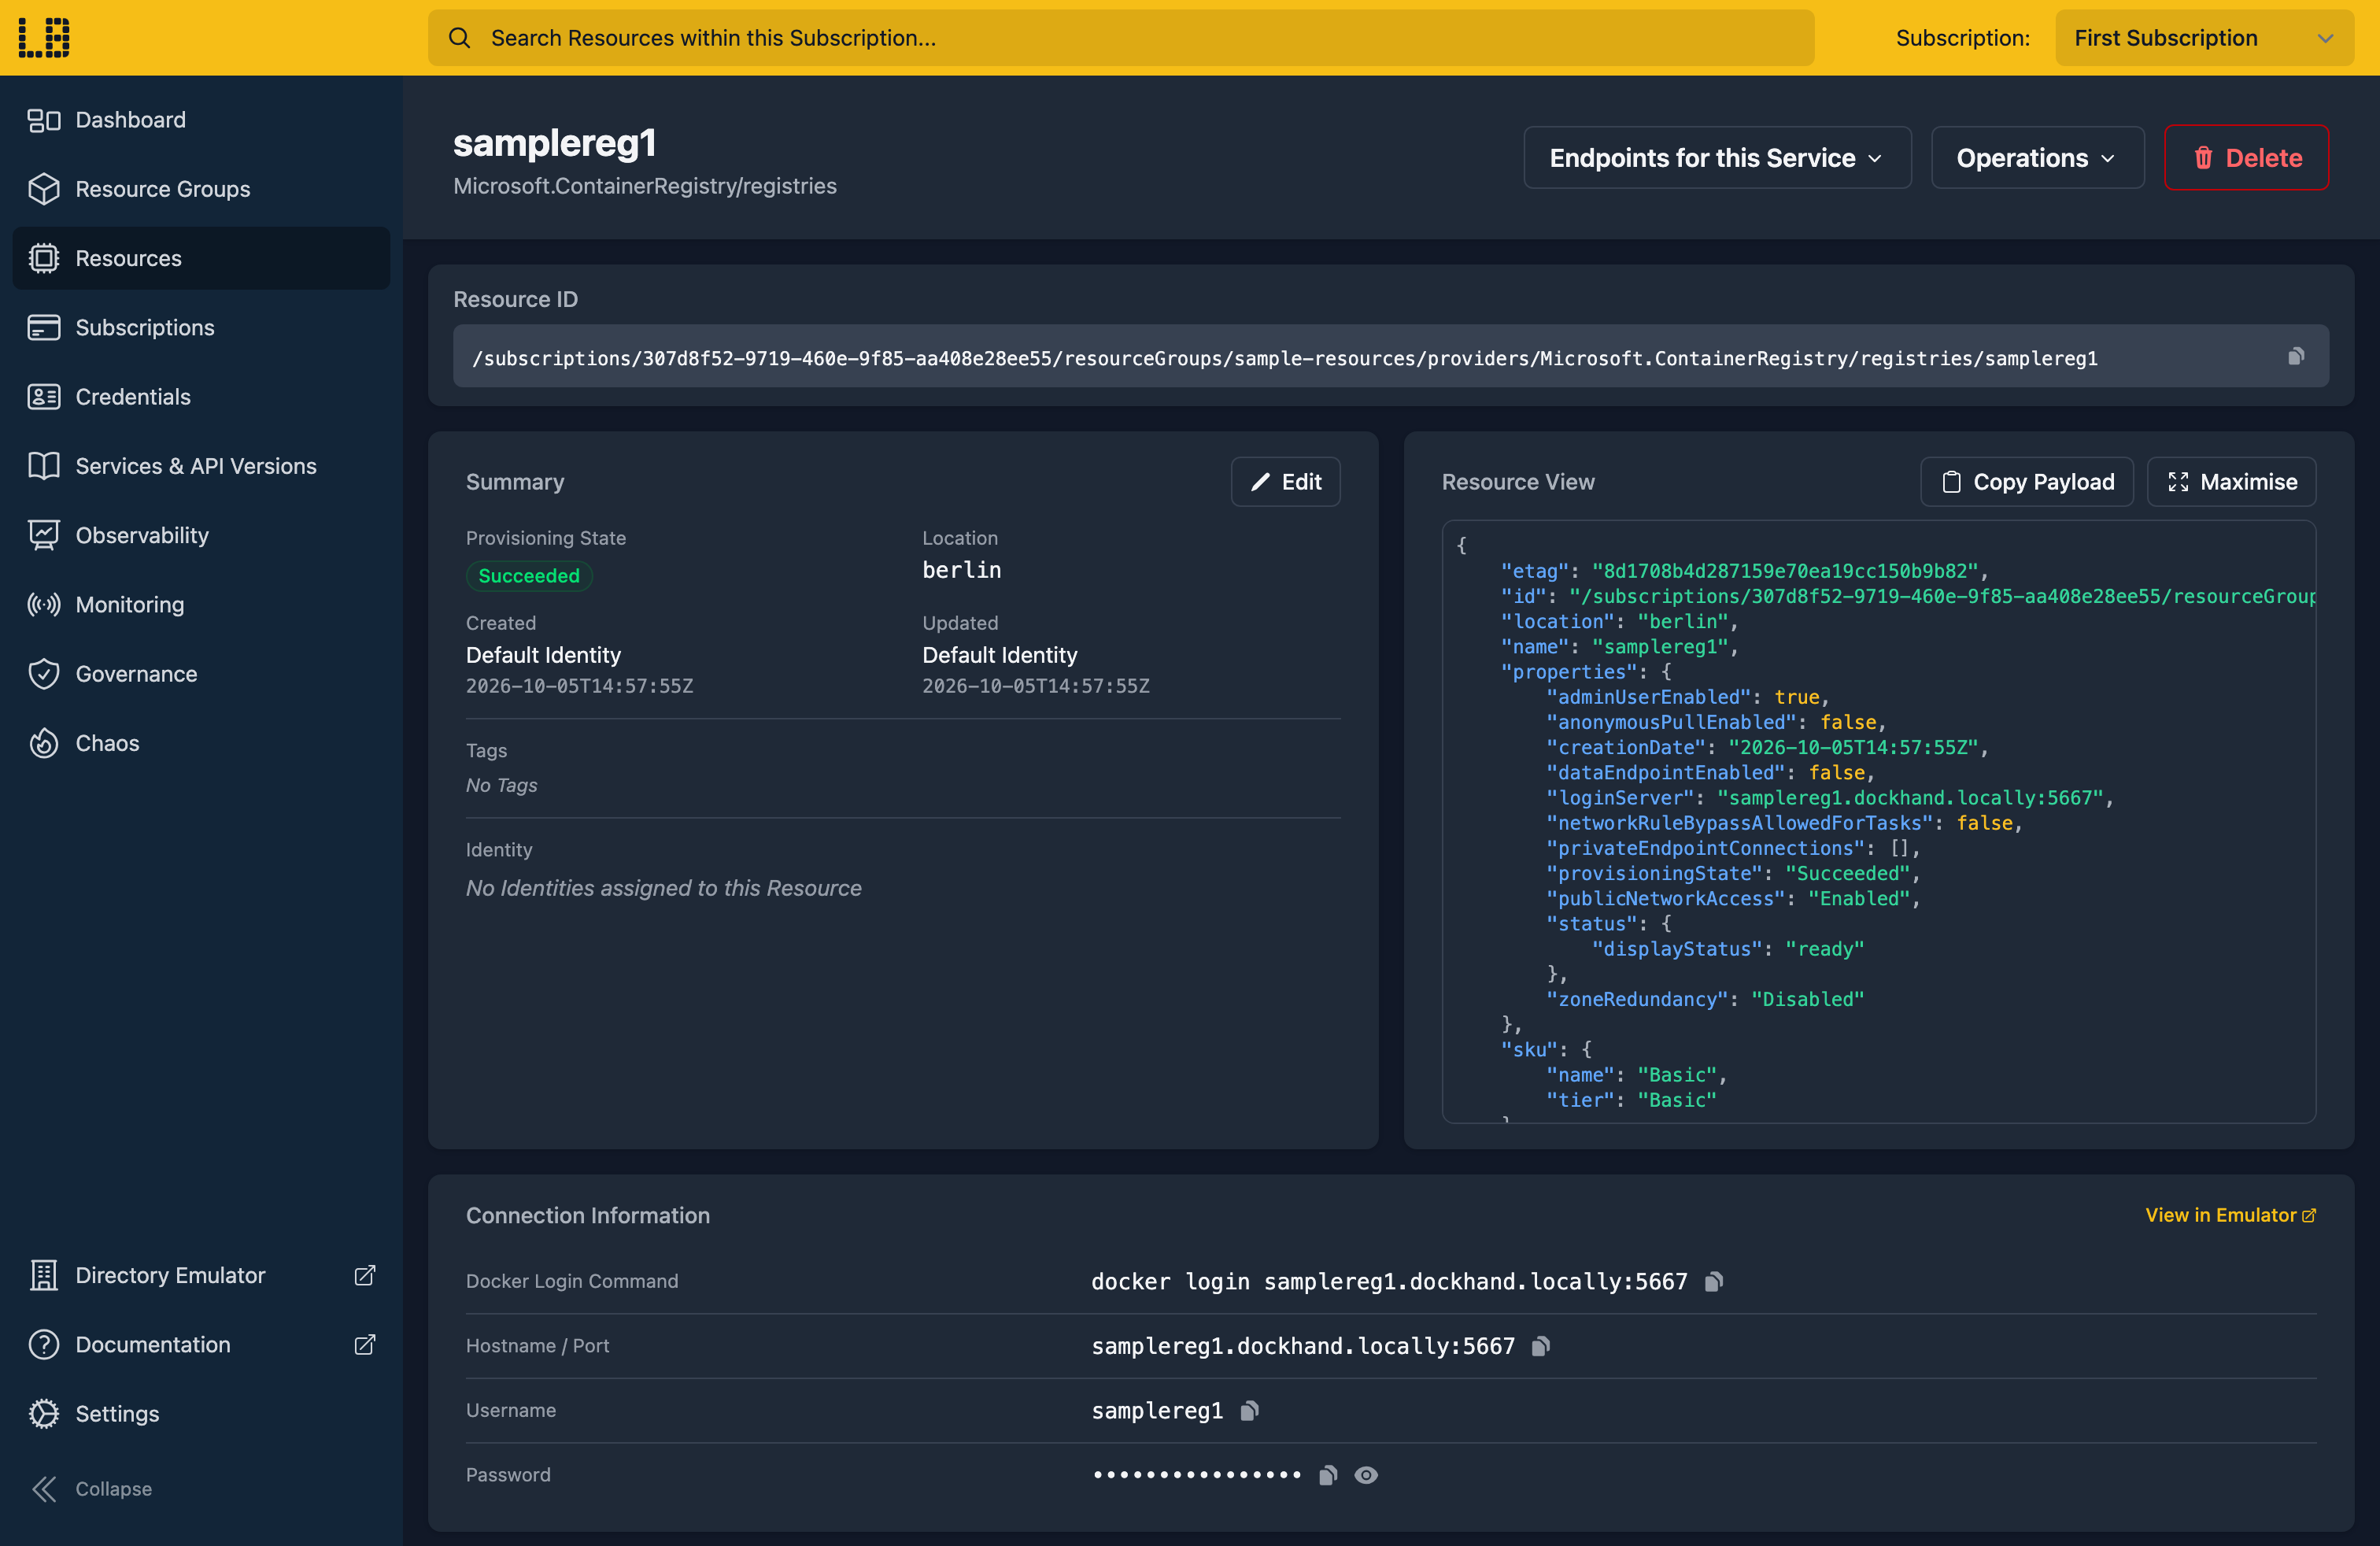
Task: Copy the Docker Login Command
Action: pyautogui.click(x=1713, y=1282)
